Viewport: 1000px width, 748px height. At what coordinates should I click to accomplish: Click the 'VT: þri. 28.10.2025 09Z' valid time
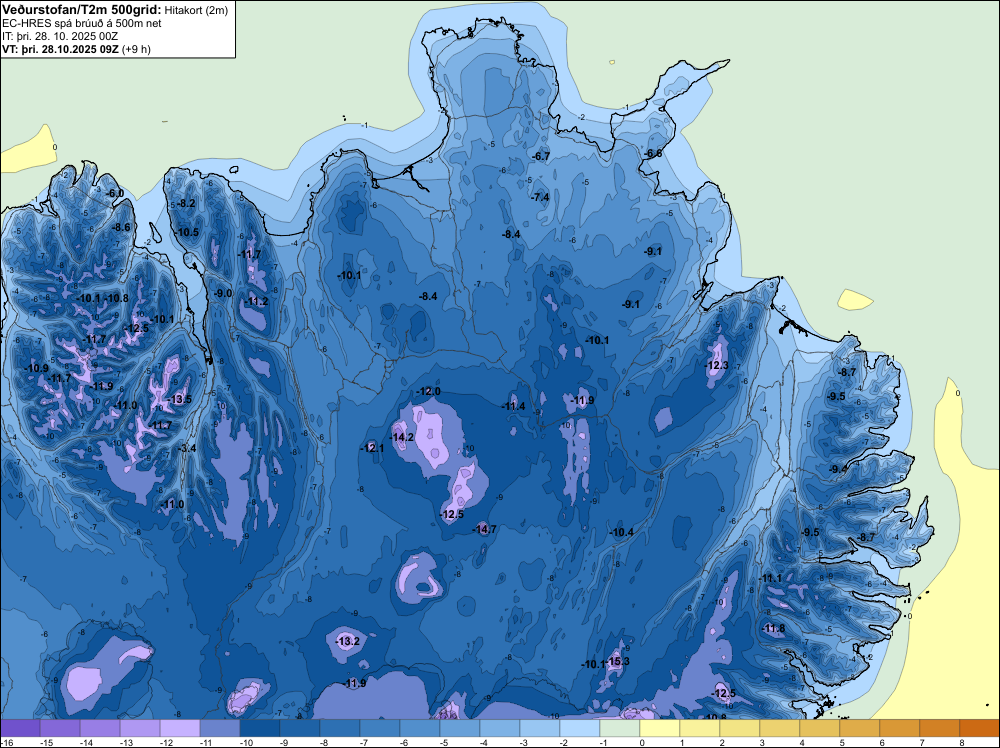click(x=61, y=49)
